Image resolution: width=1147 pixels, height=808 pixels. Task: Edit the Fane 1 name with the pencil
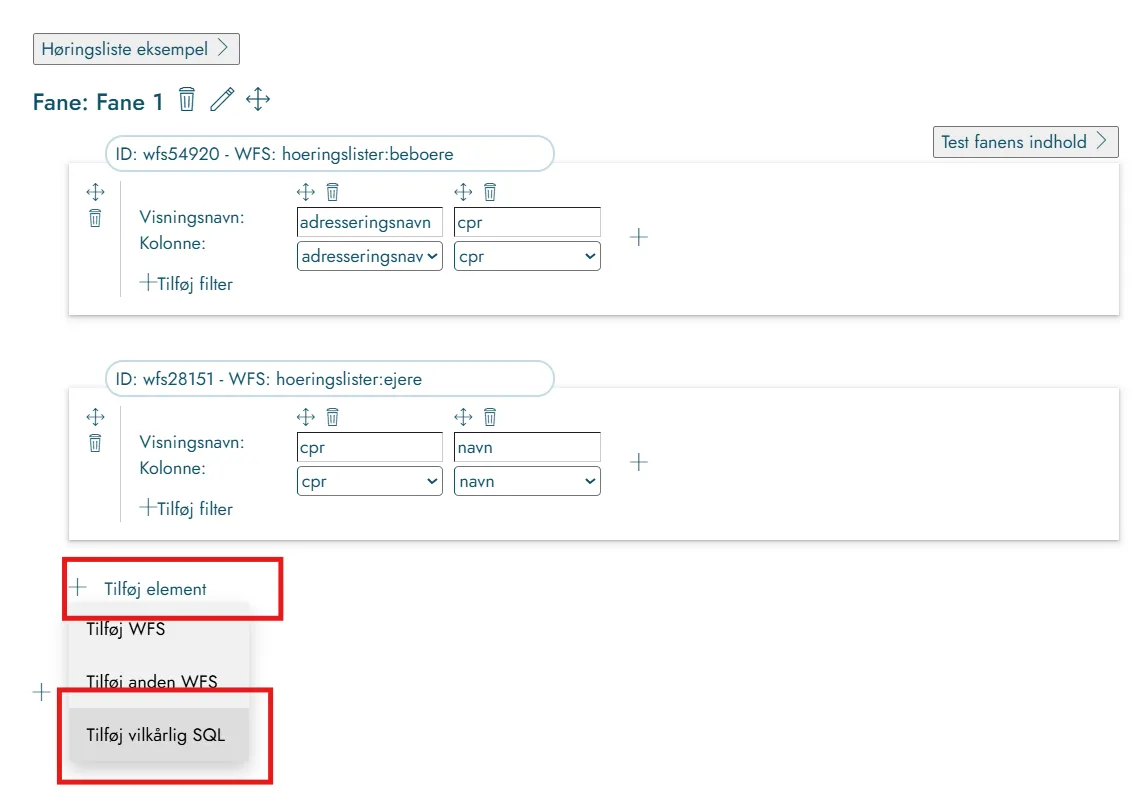(x=222, y=99)
